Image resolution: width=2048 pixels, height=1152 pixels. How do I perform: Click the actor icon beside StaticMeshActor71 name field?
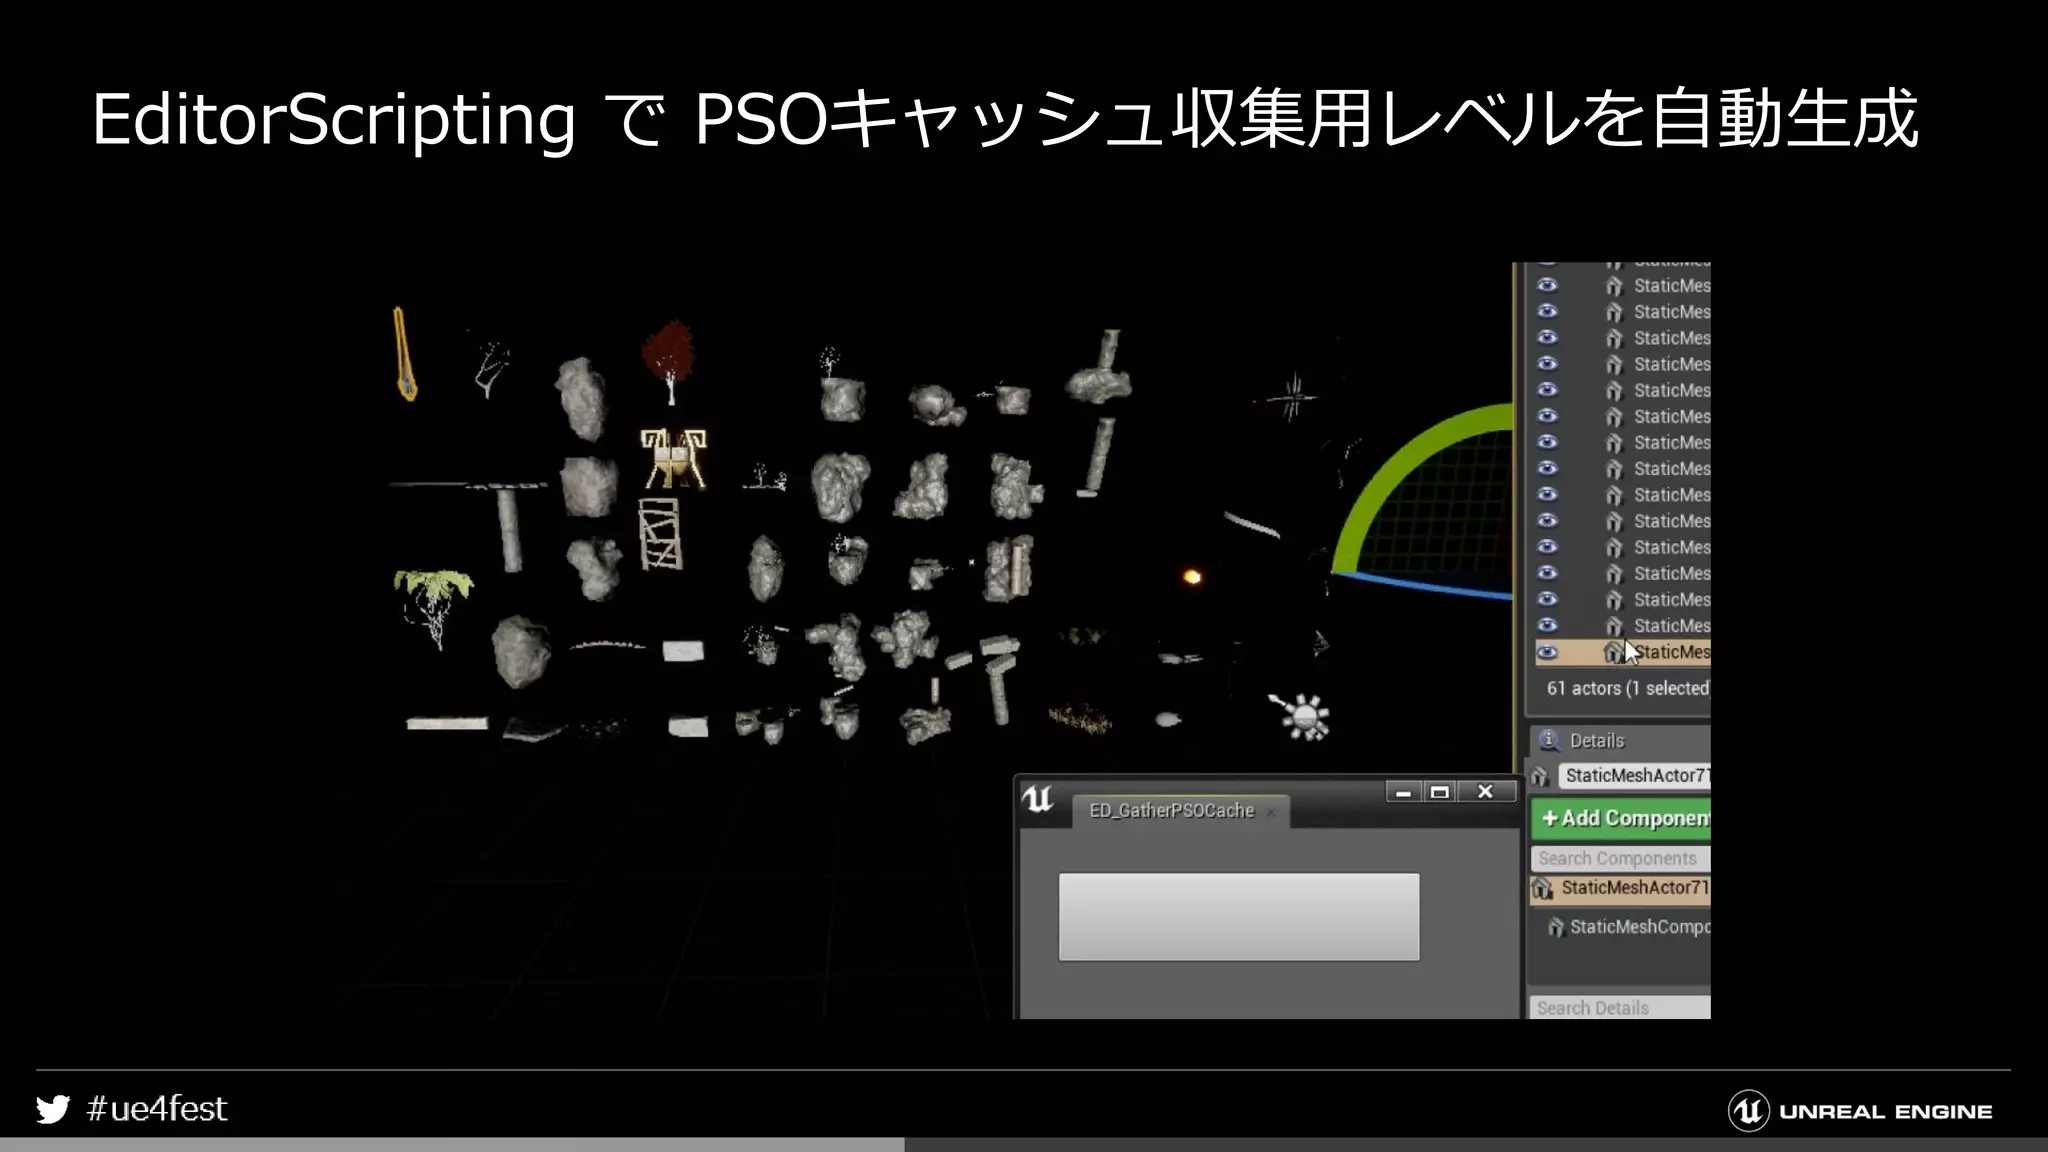[1541, 776]
